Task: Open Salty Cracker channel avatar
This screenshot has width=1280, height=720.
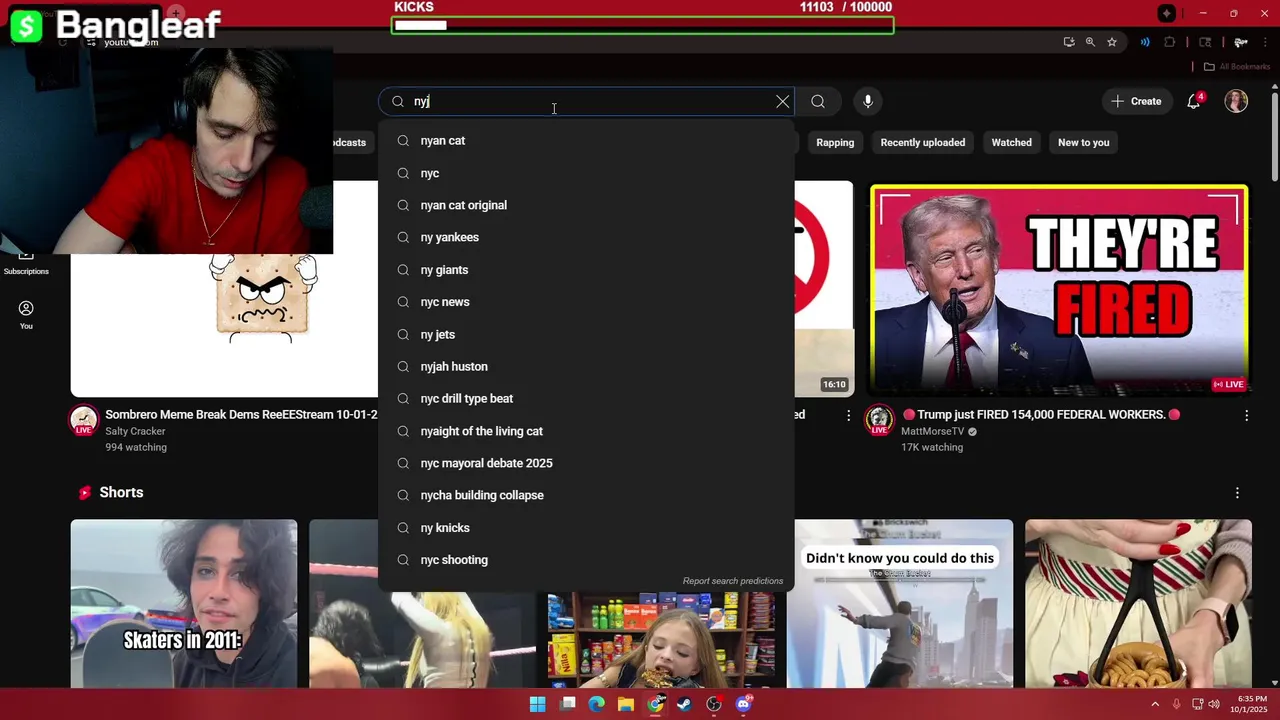Action: point(83,419)
